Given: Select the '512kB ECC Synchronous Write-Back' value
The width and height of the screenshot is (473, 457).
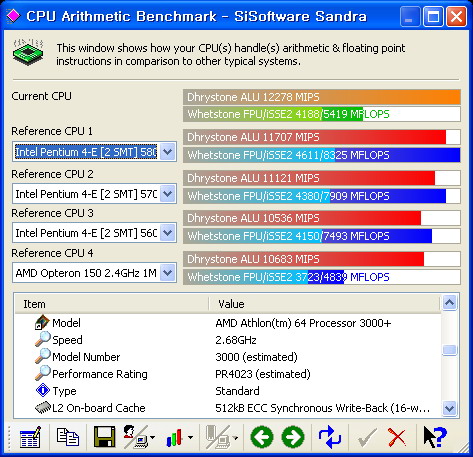Looking at the screenshot, I should coord(322,408).
